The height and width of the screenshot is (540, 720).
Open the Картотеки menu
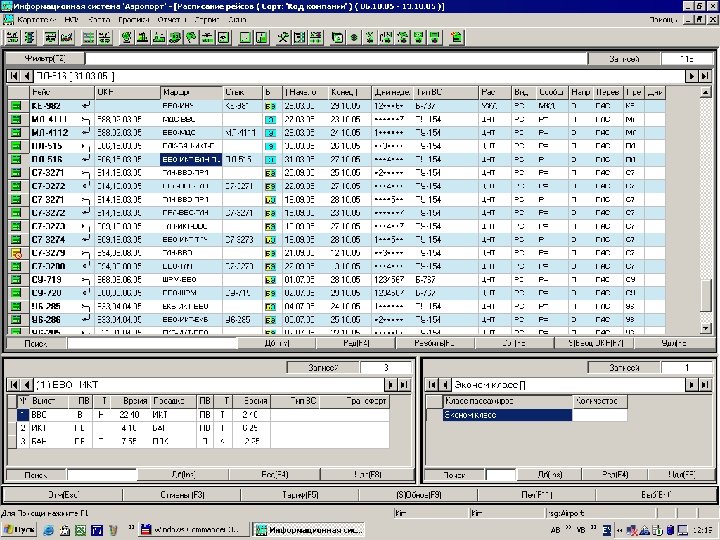click(36, 19)
